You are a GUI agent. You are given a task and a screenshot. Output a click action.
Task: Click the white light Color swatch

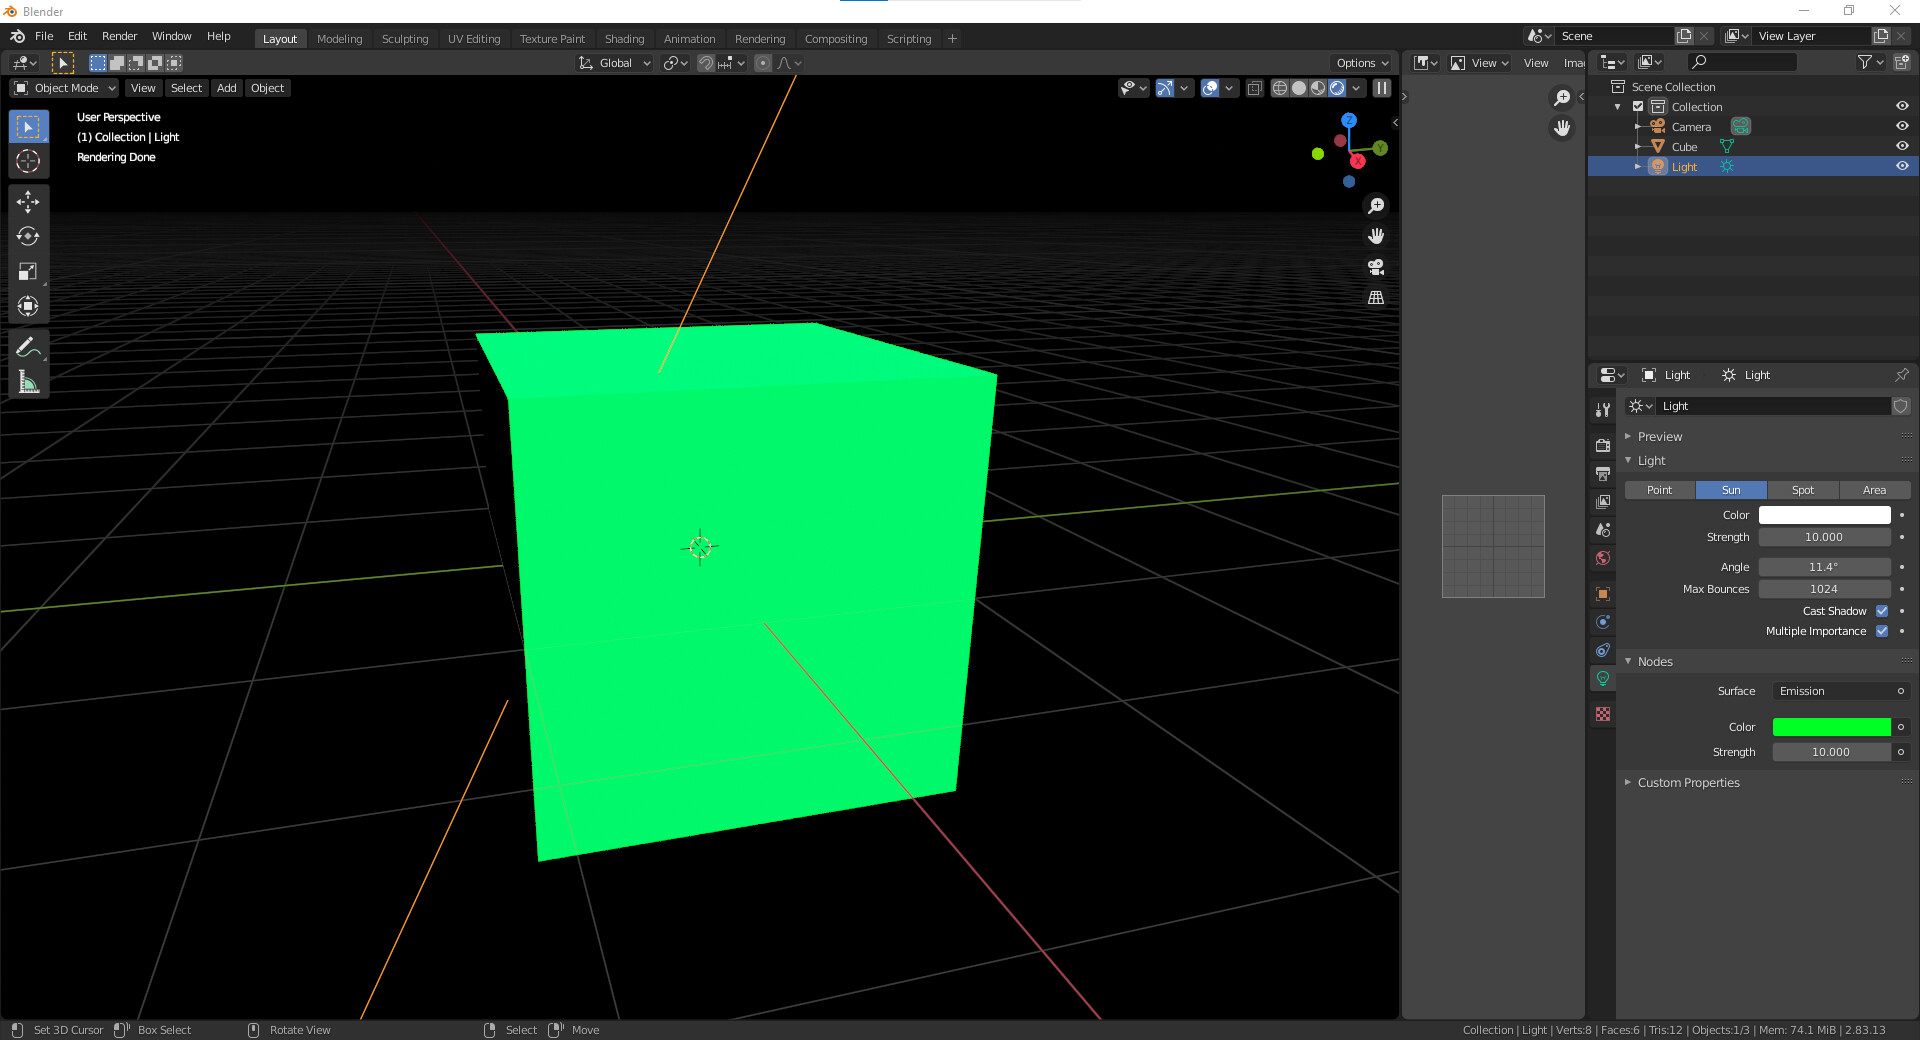pyautogui.click(x=1825, y=515)
